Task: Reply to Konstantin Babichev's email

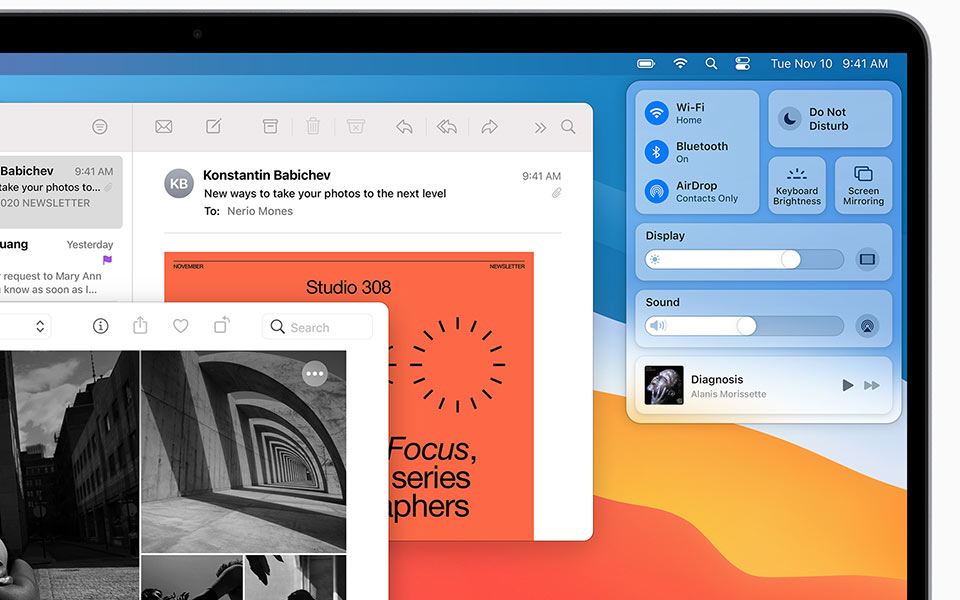Action: coord(404,127)
